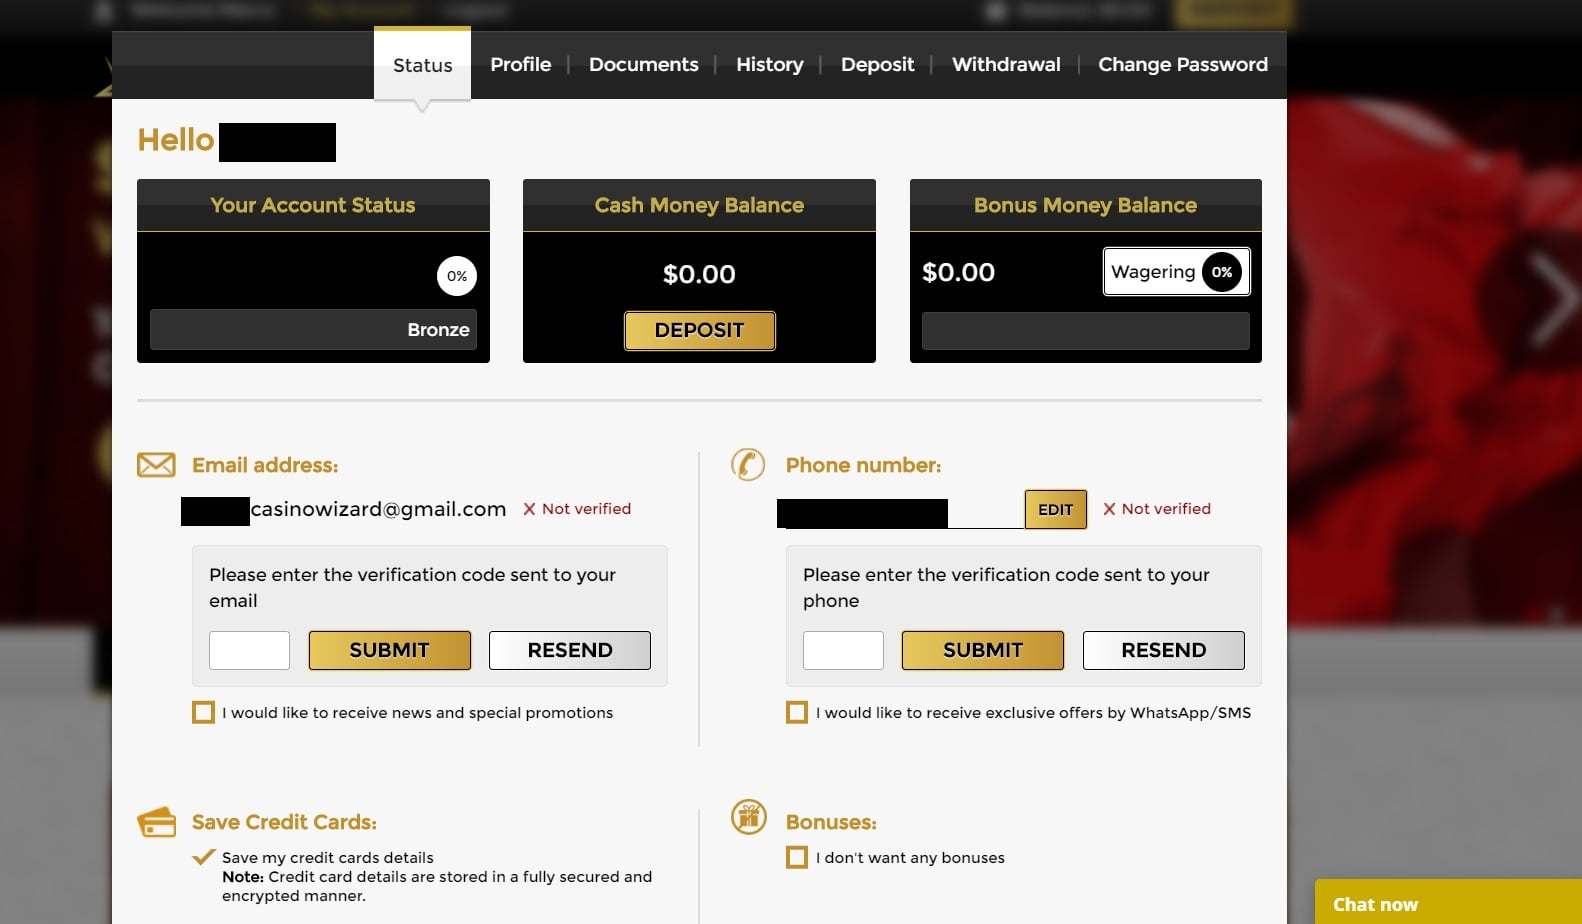Click the account status 0% badge
The image size is (1582, 924).
[457, 276]
